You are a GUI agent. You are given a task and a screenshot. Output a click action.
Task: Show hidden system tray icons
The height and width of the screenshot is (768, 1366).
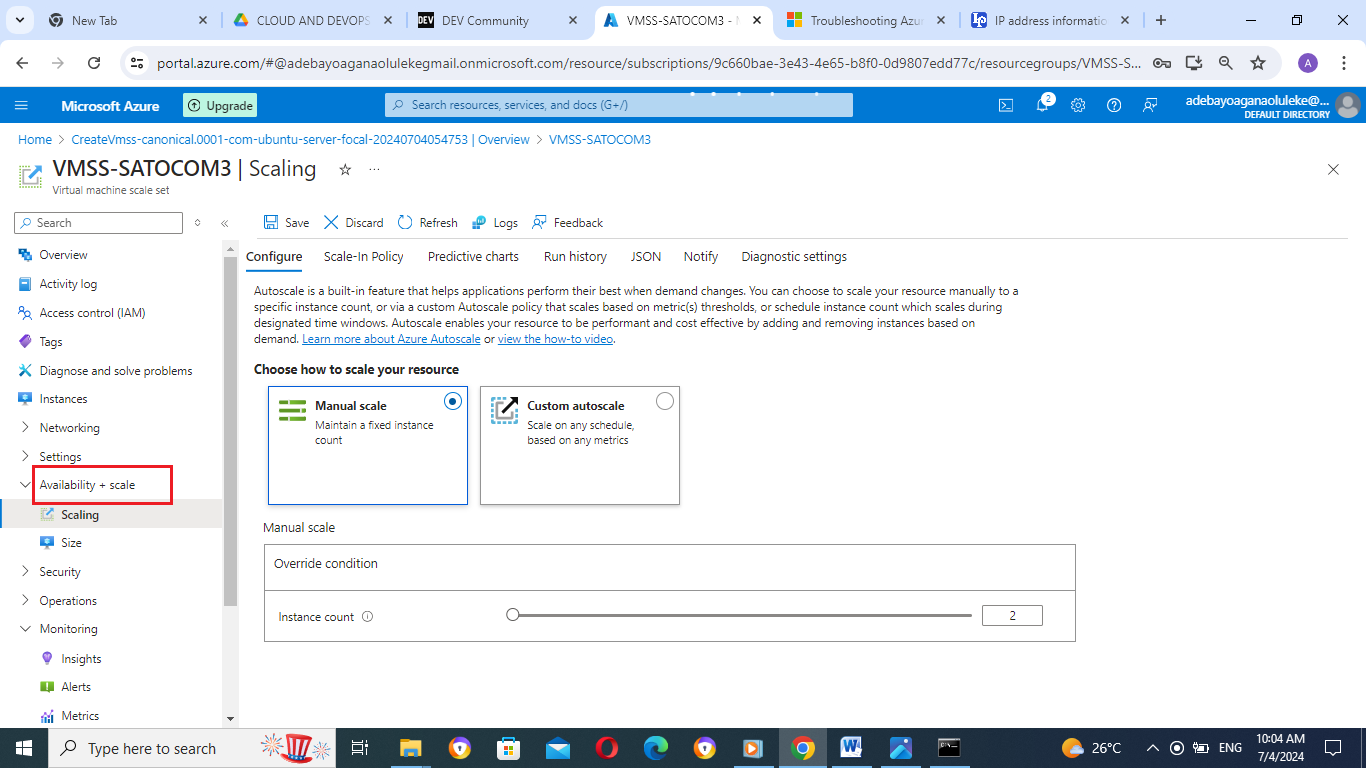pos(1152,748)
